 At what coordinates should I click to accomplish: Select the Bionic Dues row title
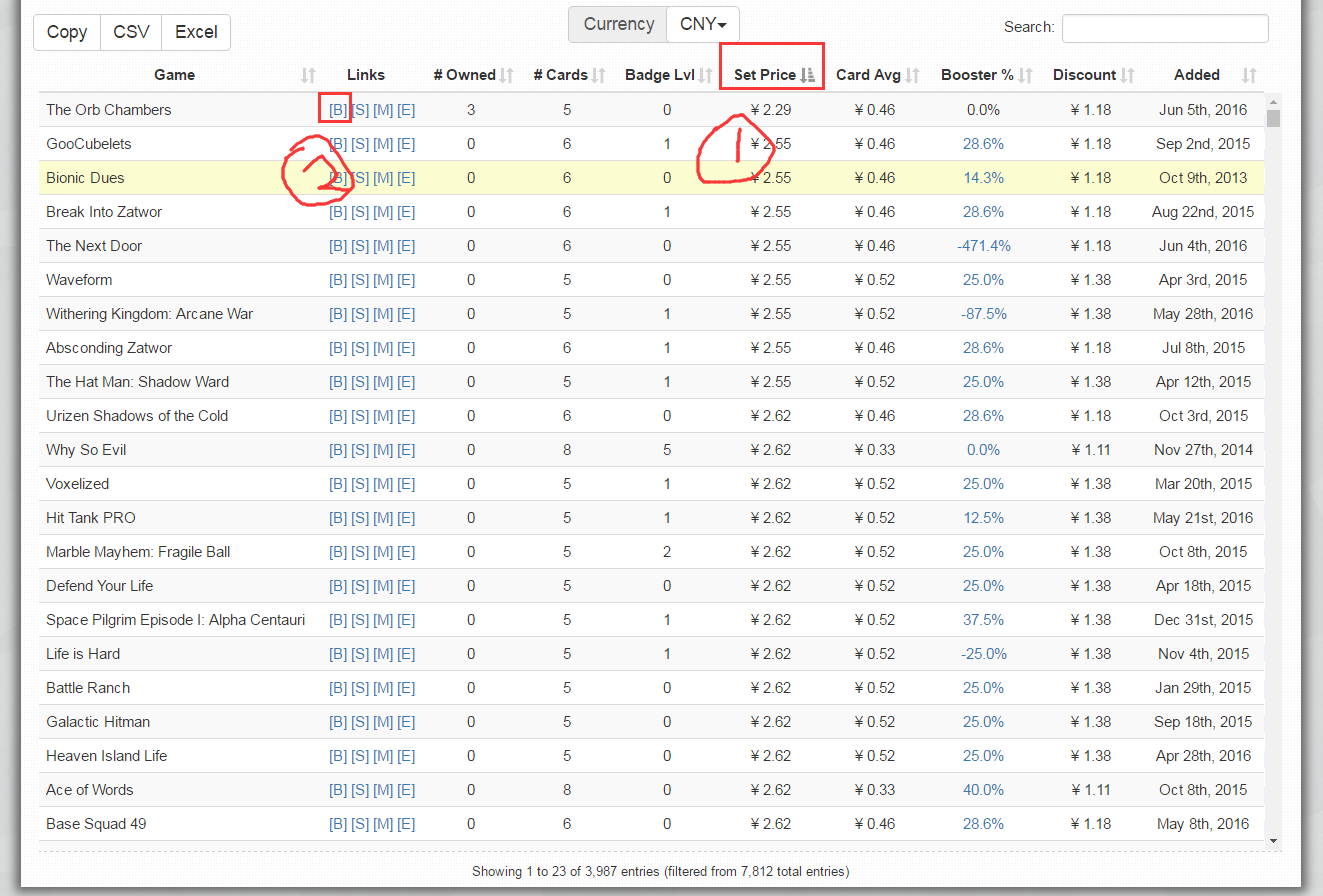[85, 178]
